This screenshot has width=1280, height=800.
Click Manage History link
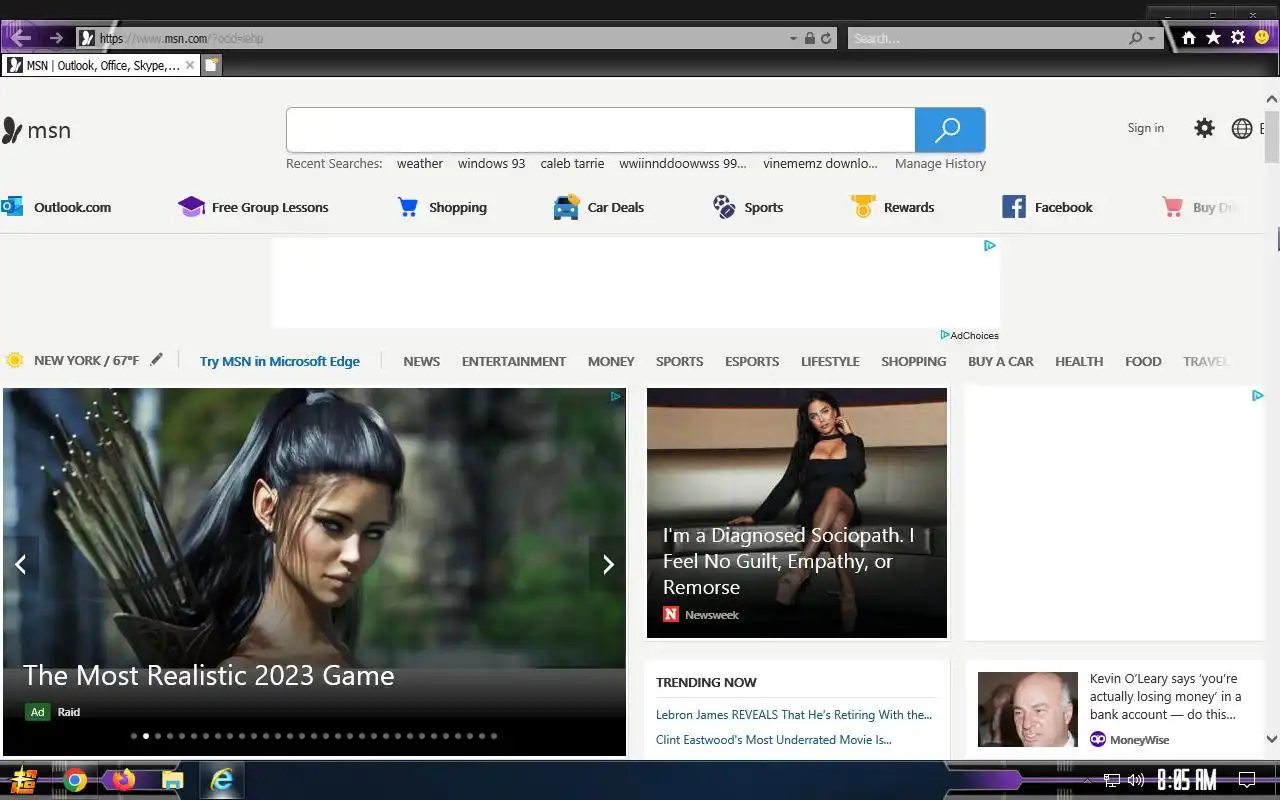click(940, 163)
